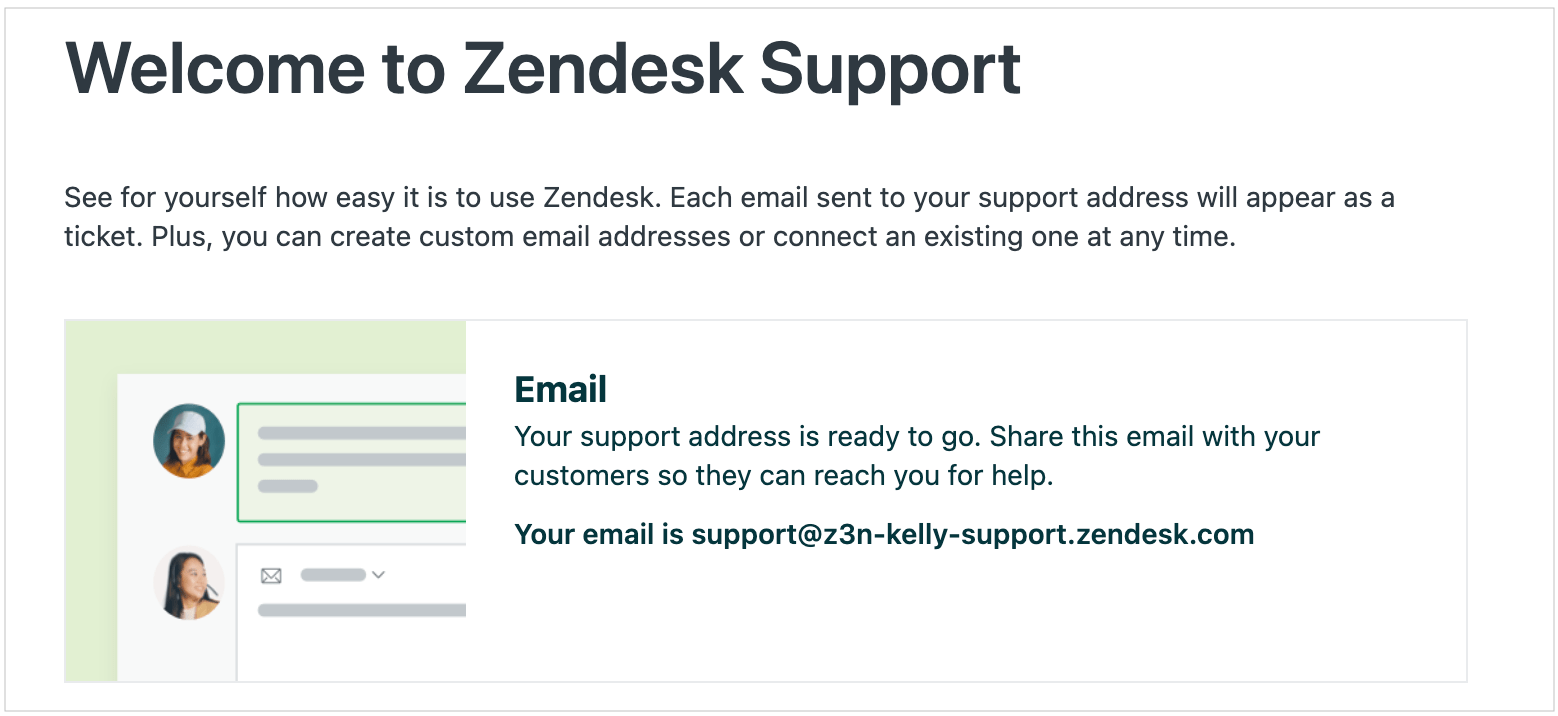
Task: Click 'customers so they can reach you' line
Action: point(783,475)
